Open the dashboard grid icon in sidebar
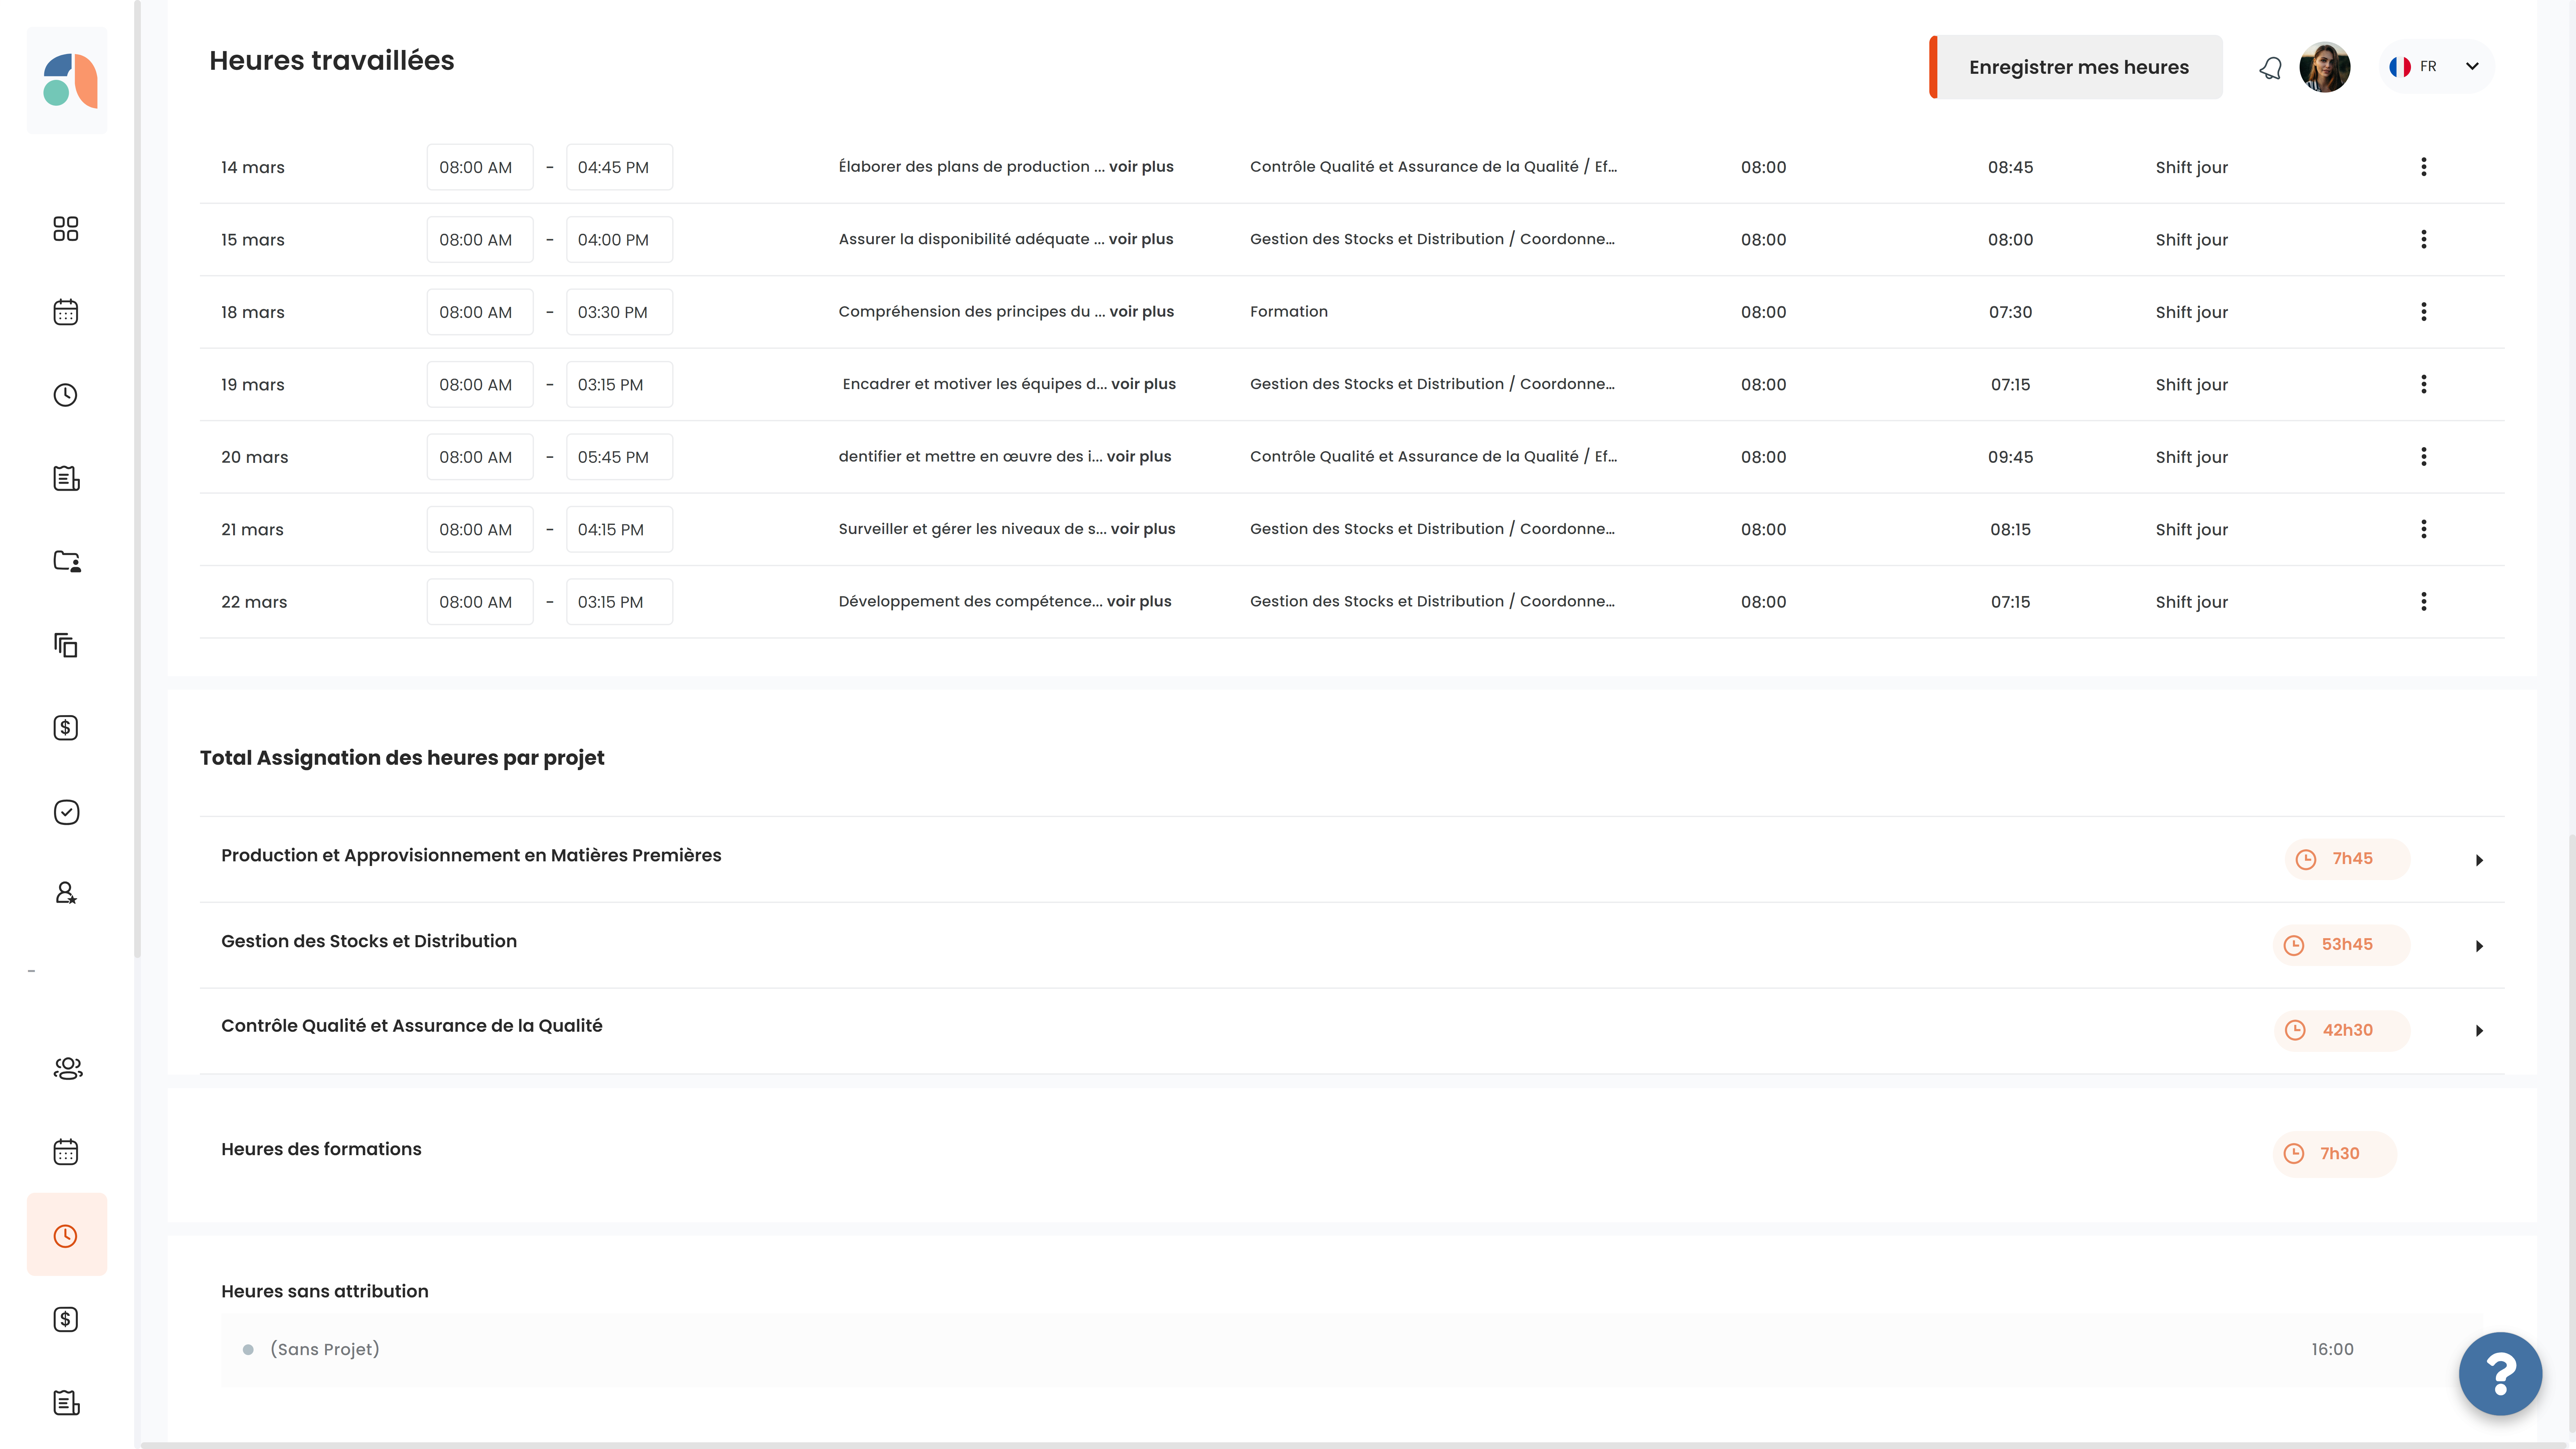 tap(66, 229)
